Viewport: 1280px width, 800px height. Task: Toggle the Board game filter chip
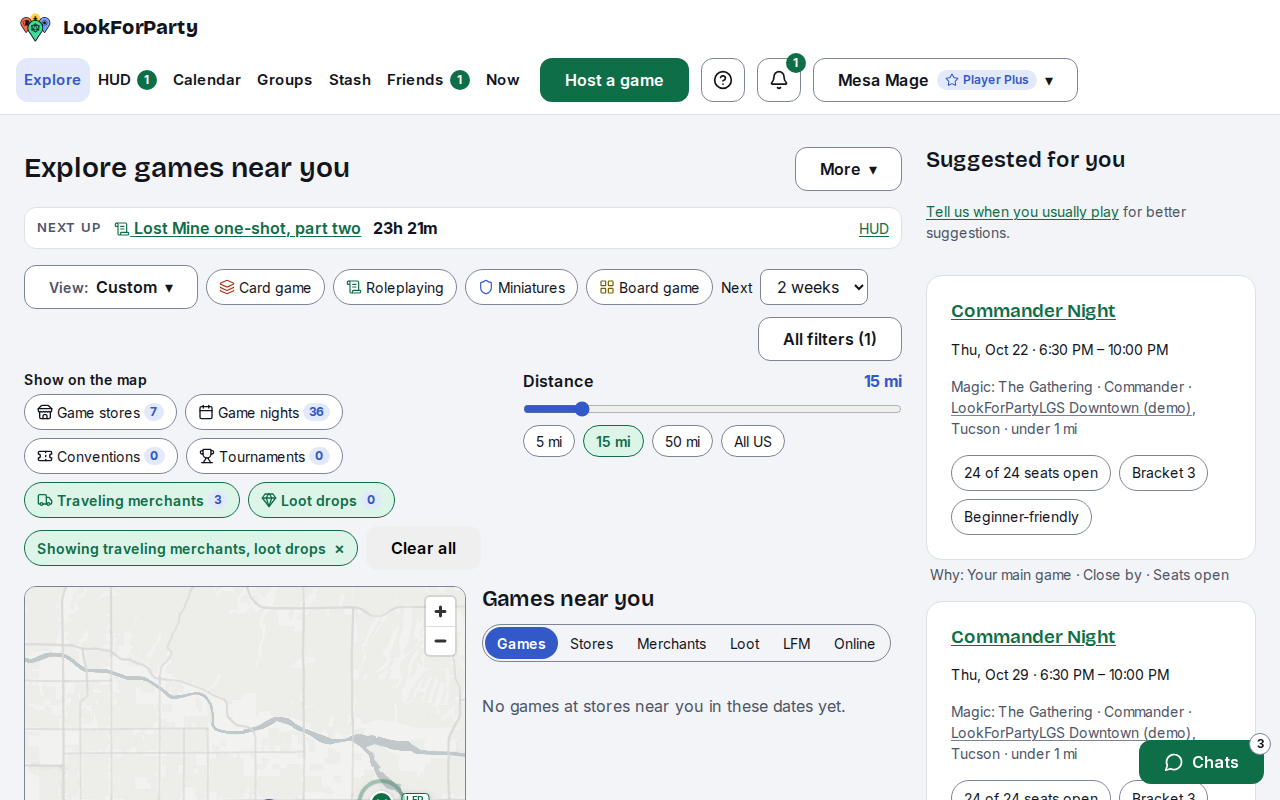point(649,287)
